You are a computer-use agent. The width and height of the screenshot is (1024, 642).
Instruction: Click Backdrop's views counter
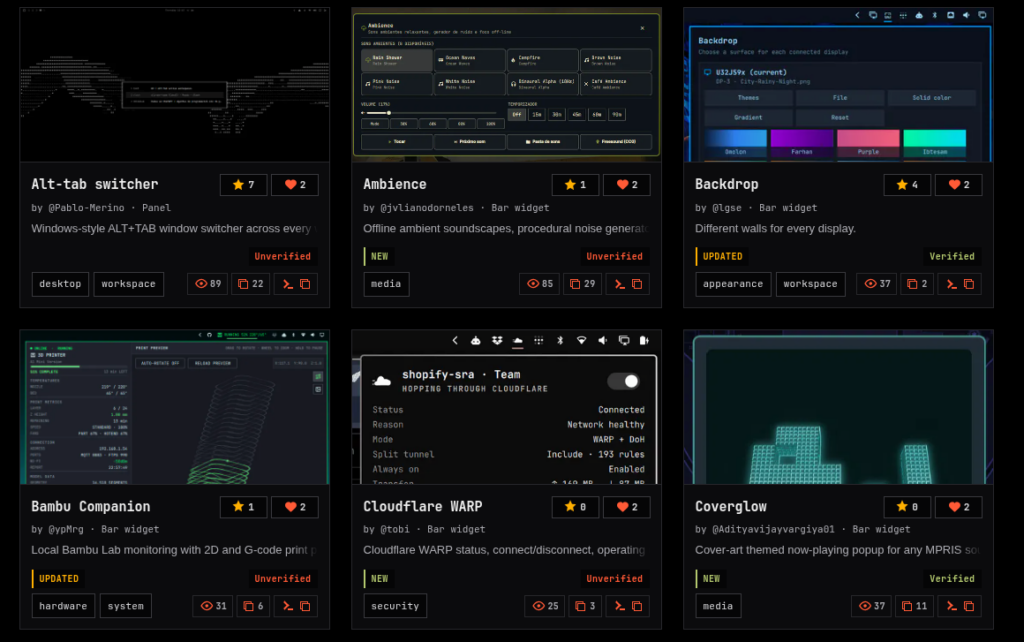(x=876, y=284)
